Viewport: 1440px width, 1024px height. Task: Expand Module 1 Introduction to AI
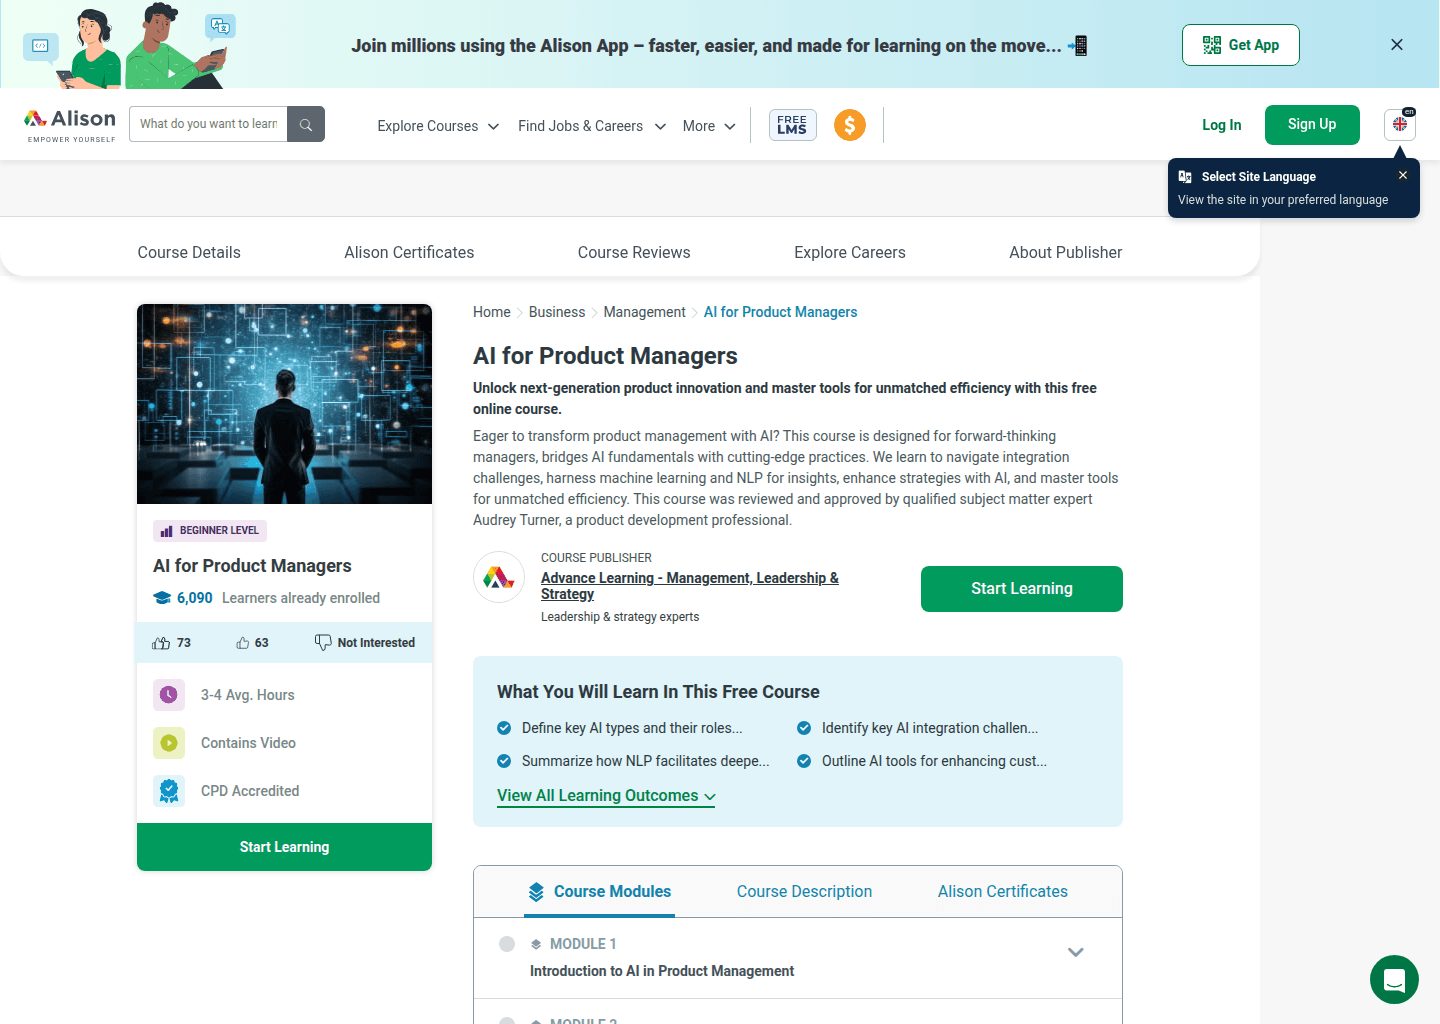coord(1075,951)
